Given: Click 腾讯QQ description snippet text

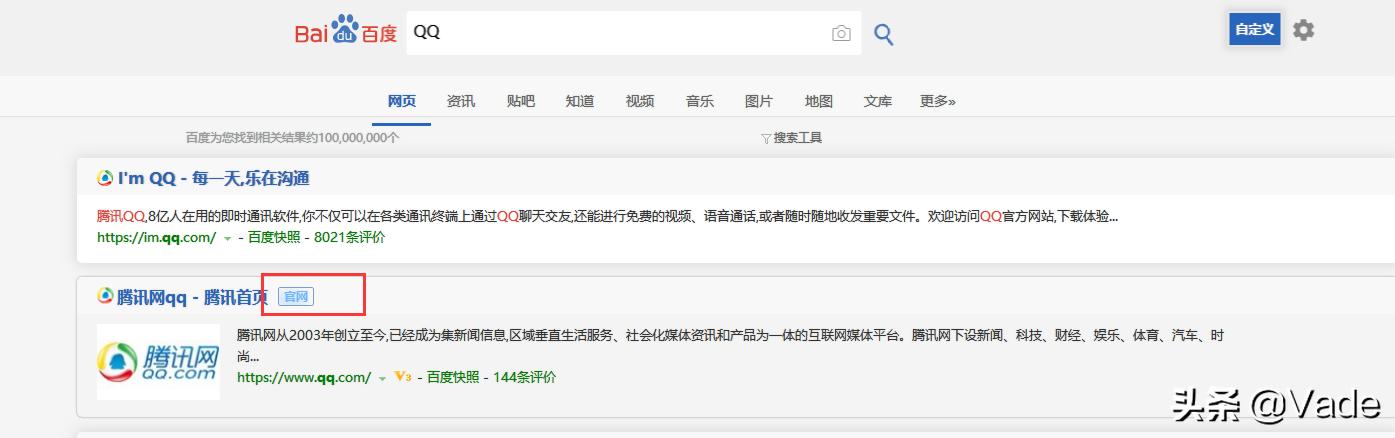Looking at the screenshot, I should click(607, 215).
